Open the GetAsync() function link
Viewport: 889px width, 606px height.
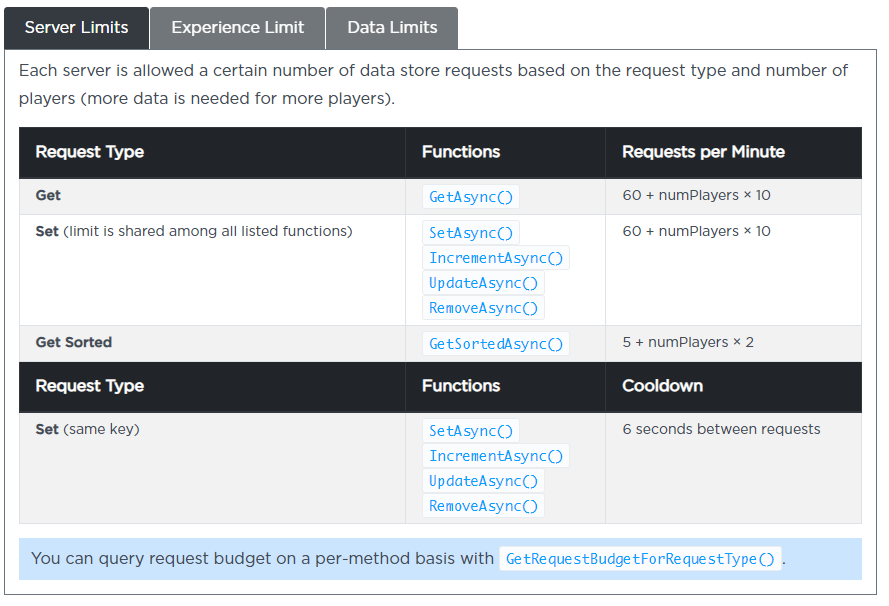pos(471,197)
